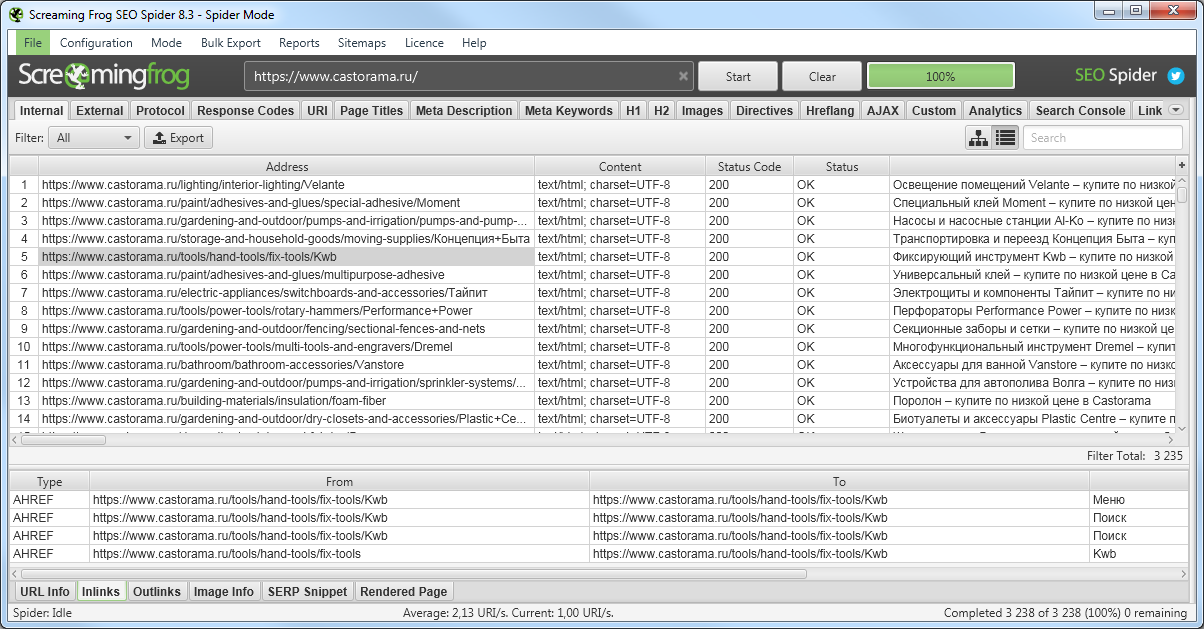Open the Help menu

pyautogui.click(x=474, y=43)
